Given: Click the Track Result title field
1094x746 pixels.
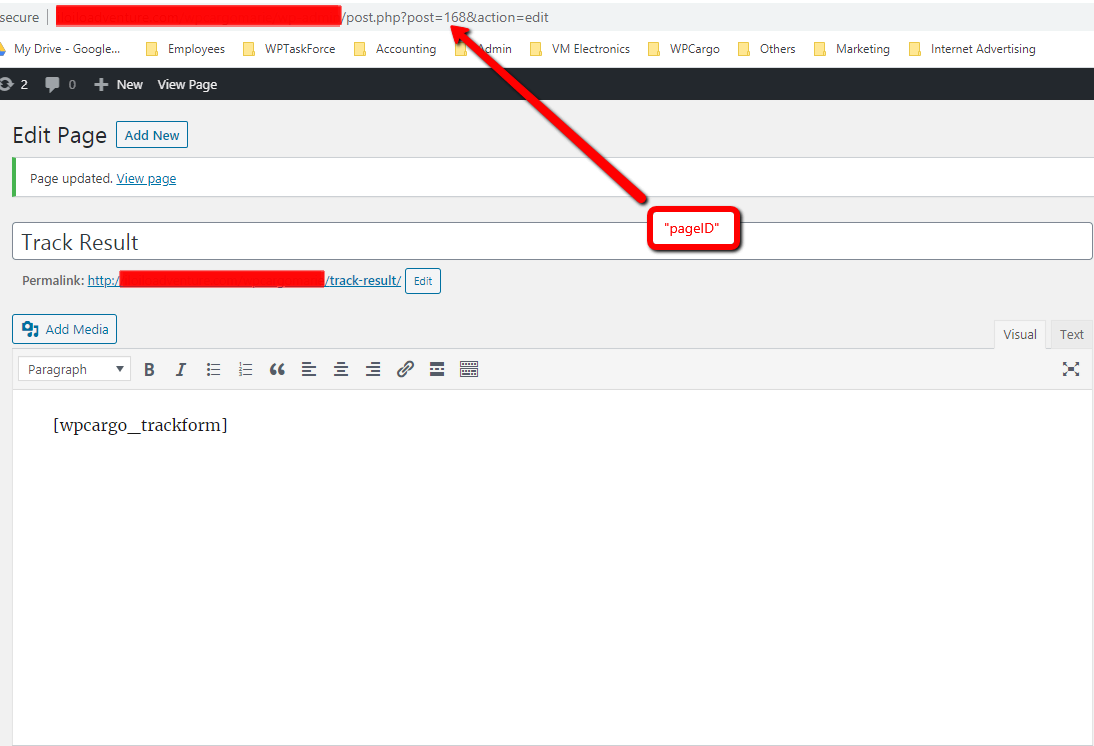Looking at the screenshot, I should point(552,242).
